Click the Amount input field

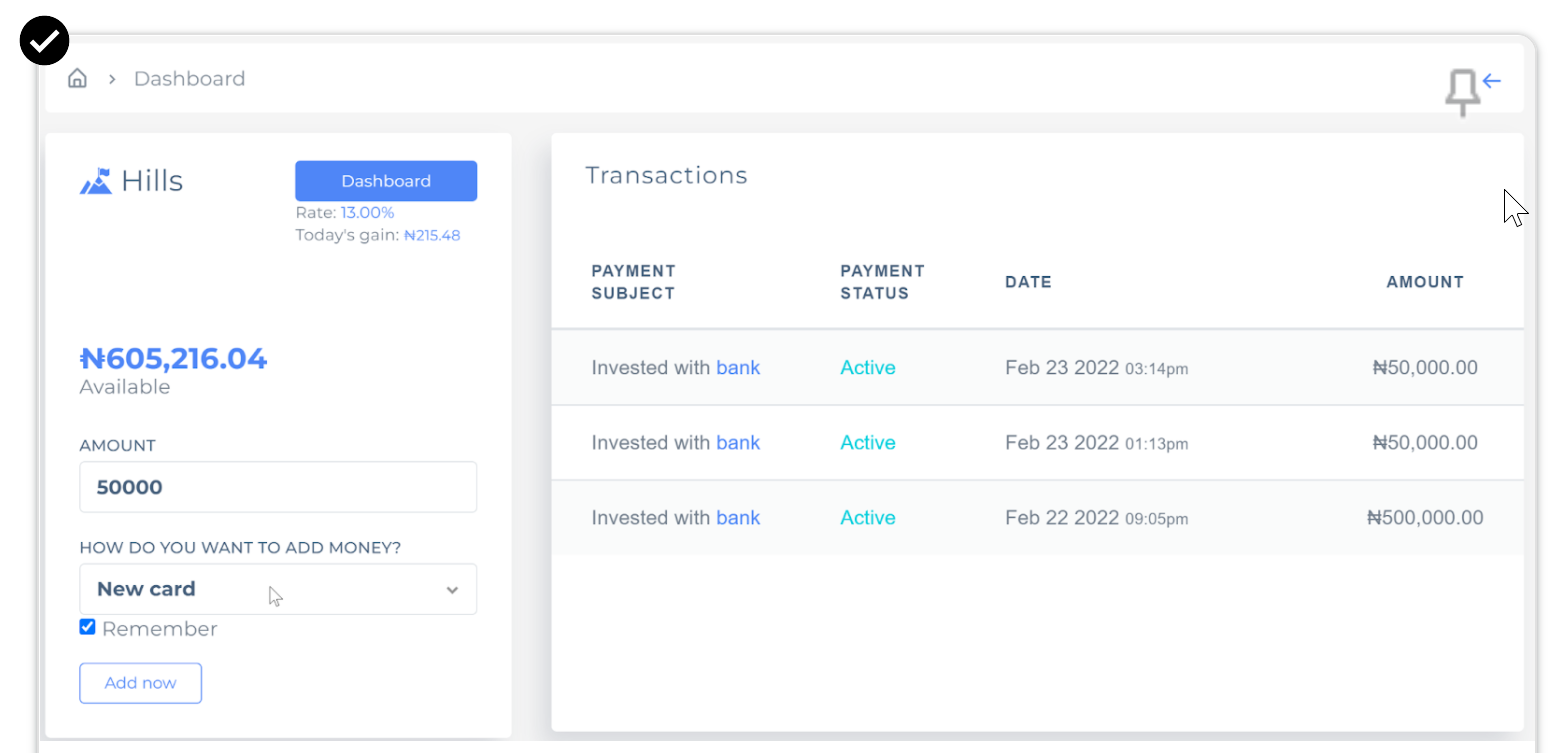278,487
